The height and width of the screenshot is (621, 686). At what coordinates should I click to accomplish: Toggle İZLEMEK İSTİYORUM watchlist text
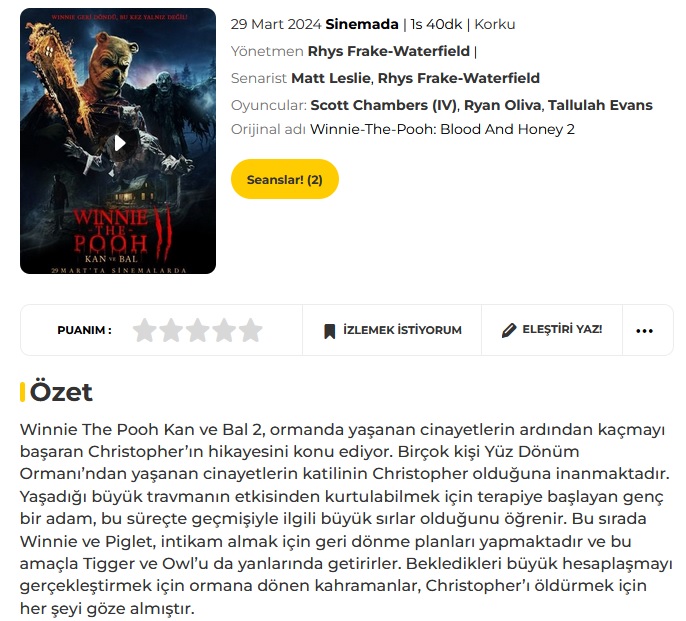click(402, 330)
